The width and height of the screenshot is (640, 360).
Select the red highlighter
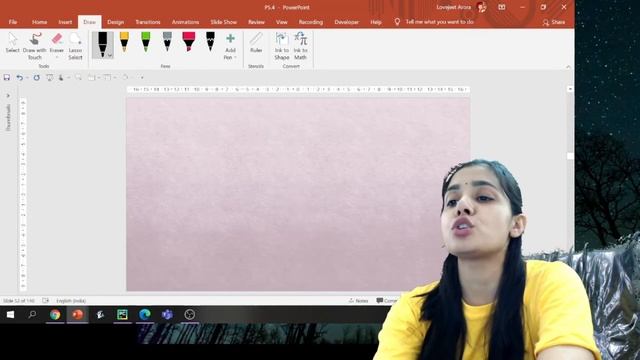coord(189,42)
